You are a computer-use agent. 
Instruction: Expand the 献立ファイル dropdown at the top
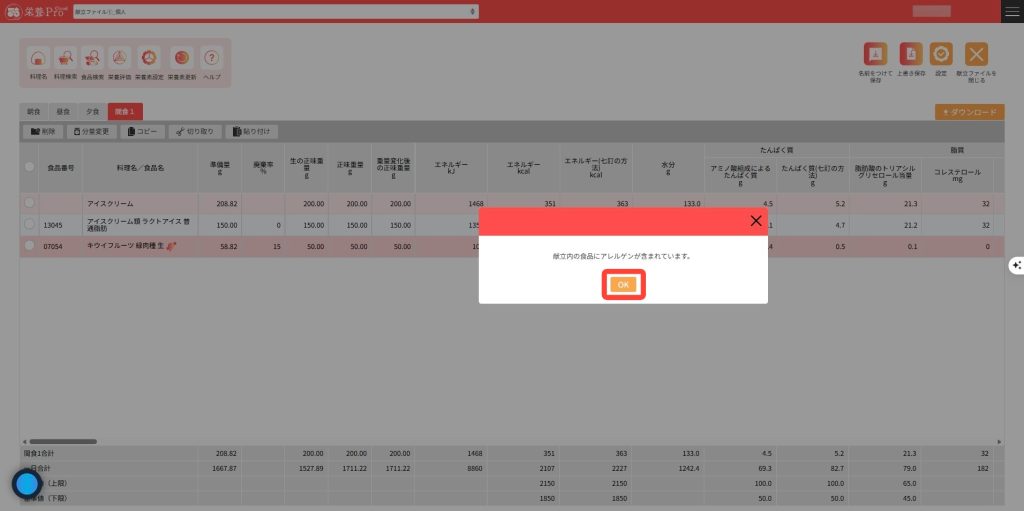(x=473, y=12)
